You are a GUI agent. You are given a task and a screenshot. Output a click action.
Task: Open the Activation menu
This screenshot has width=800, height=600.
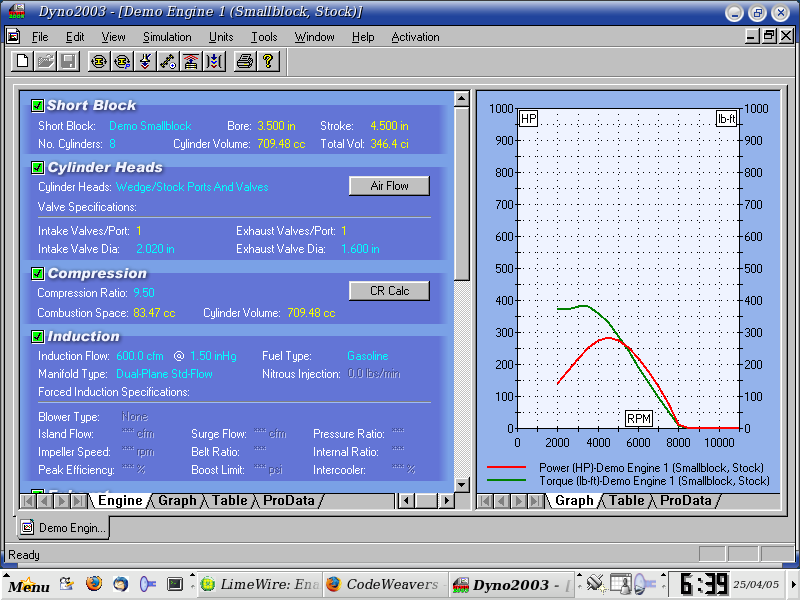(415, 37)
